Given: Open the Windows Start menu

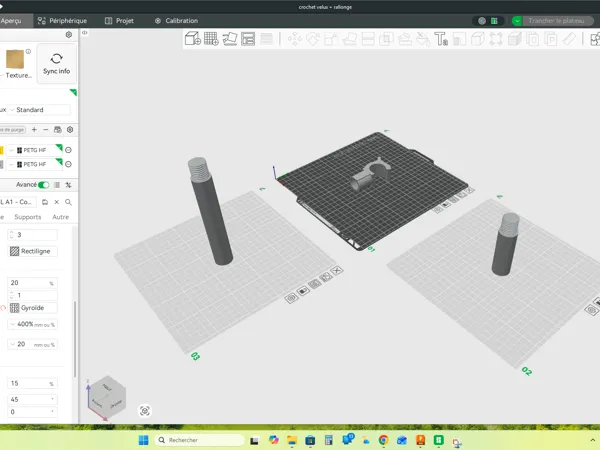Looking at the screenshot, I should [x=143, y=440].
